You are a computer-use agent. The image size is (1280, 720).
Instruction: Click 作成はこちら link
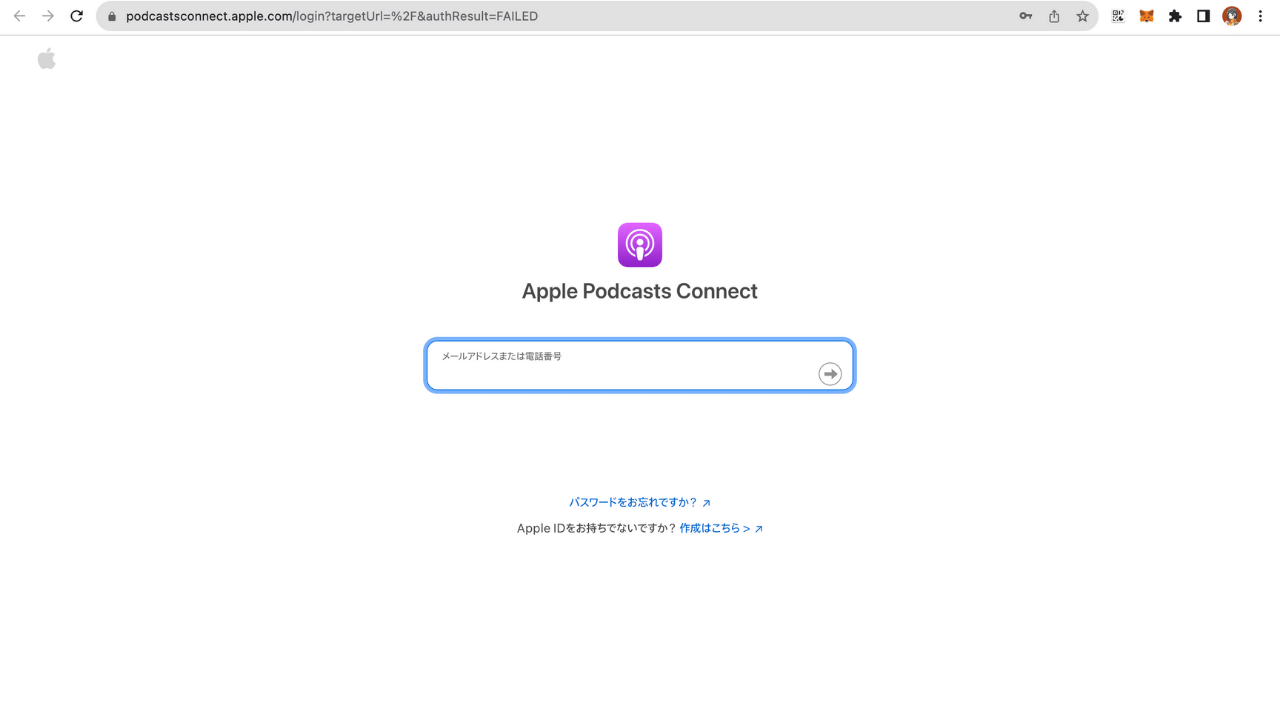[x=721, y=529]
